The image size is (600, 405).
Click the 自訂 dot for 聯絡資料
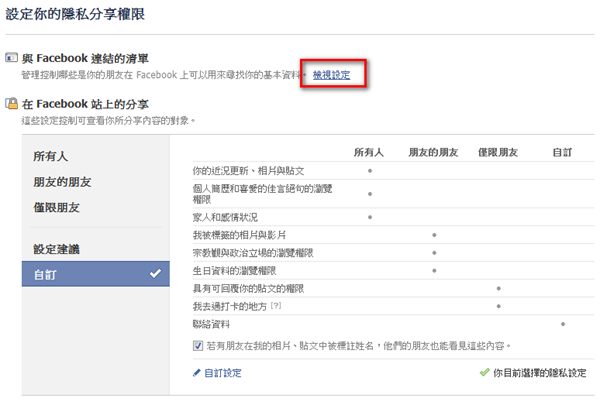click(563, 324)
